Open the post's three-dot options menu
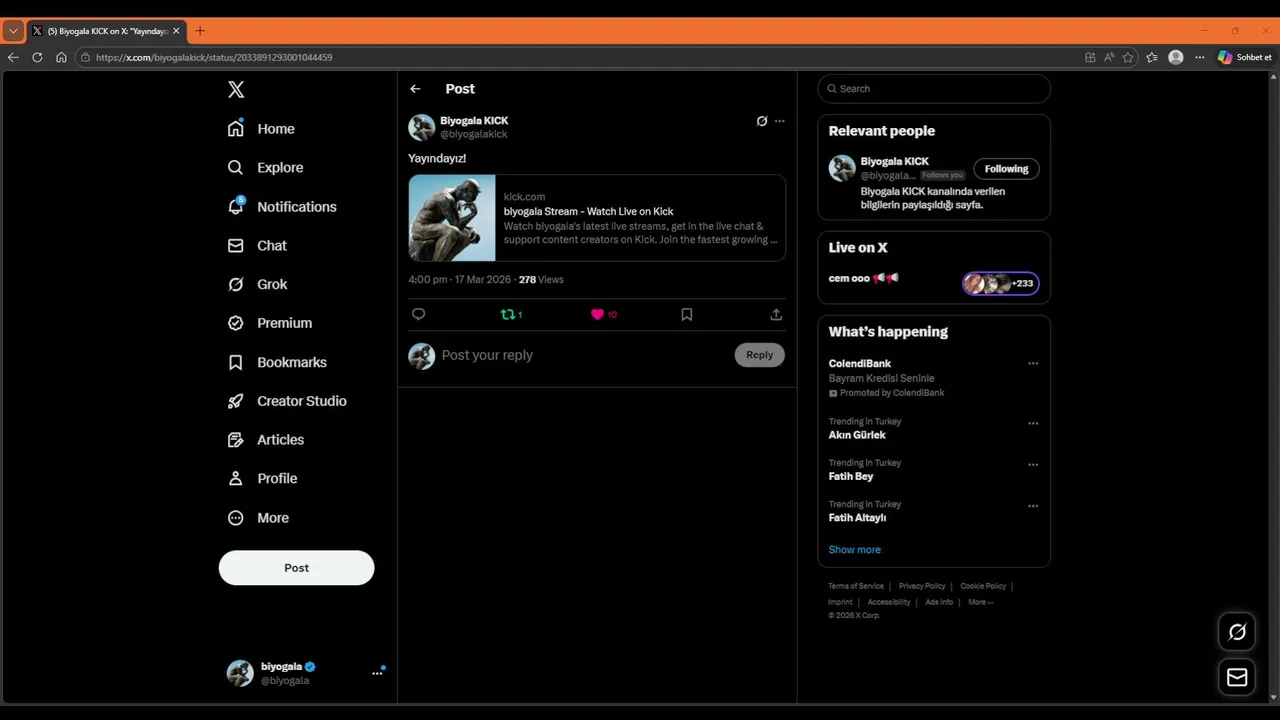 click(x=780, y=121)
